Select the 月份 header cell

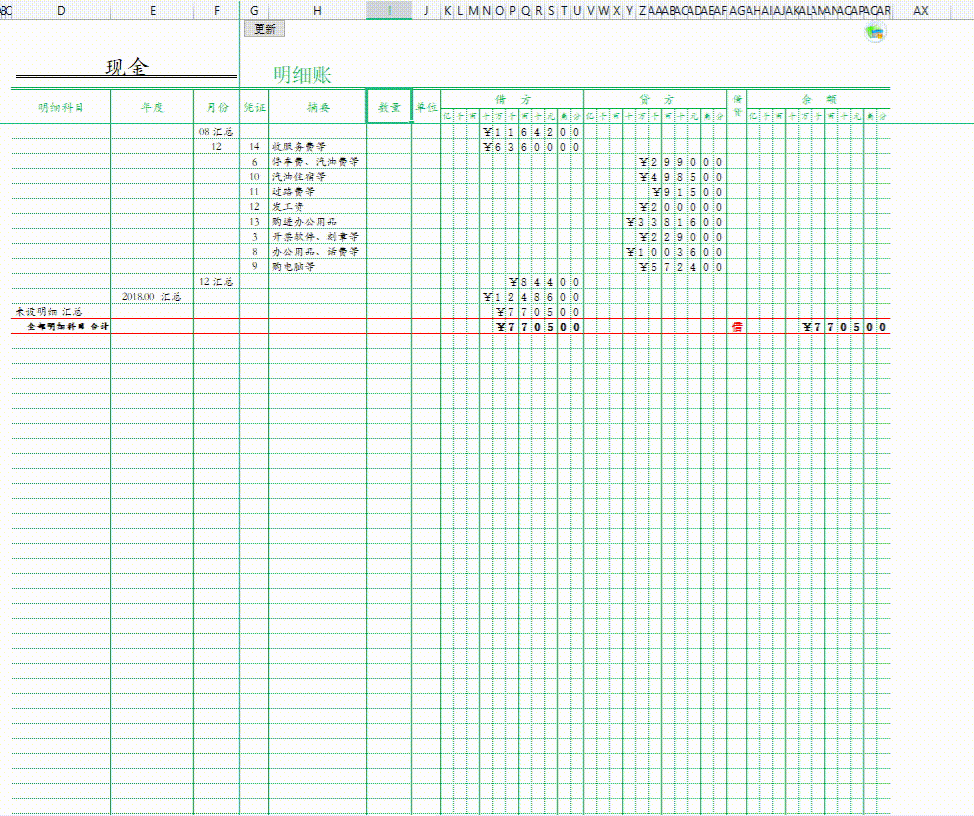click(x=217, y=107)
